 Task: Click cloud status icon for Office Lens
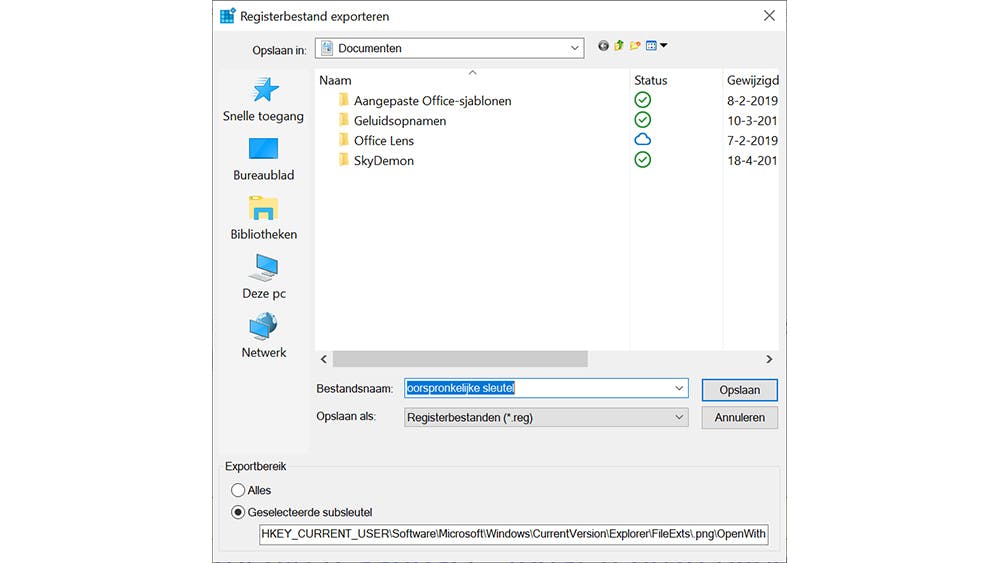coord(642,140)
